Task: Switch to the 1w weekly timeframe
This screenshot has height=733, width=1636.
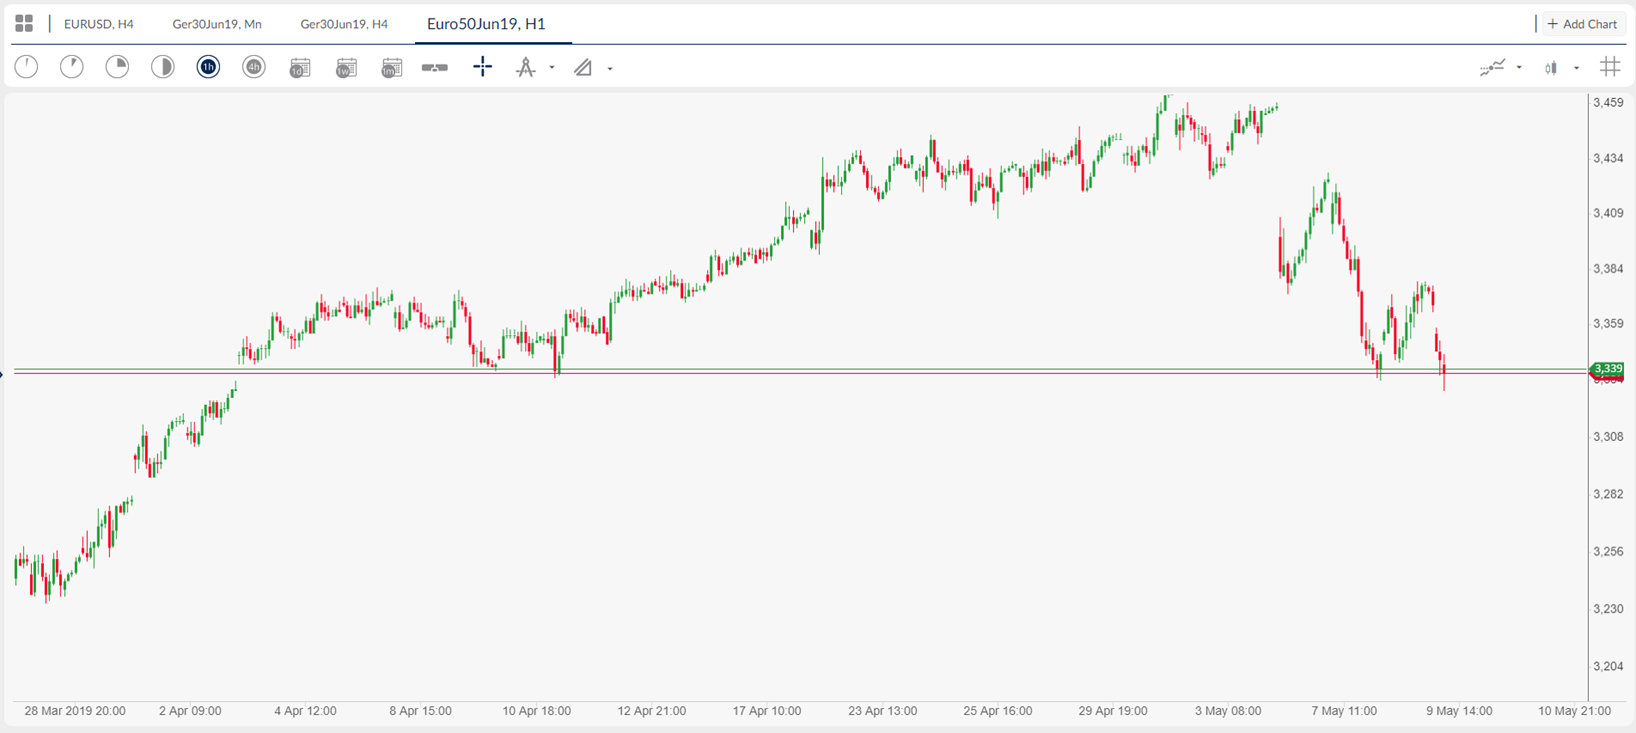Action: [346, 68]
